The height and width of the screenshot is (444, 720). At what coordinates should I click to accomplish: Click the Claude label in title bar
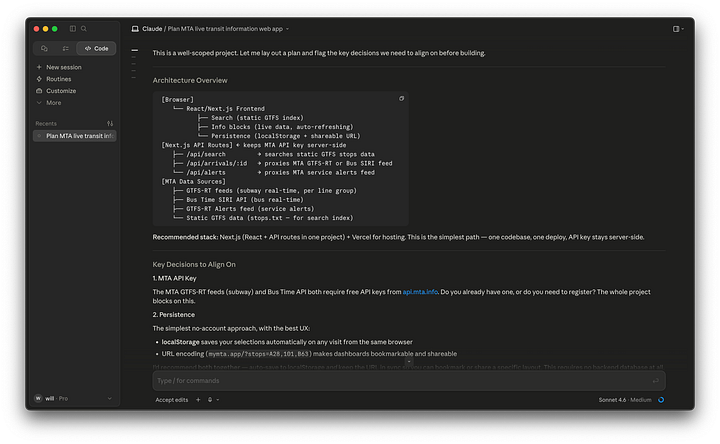152,28
